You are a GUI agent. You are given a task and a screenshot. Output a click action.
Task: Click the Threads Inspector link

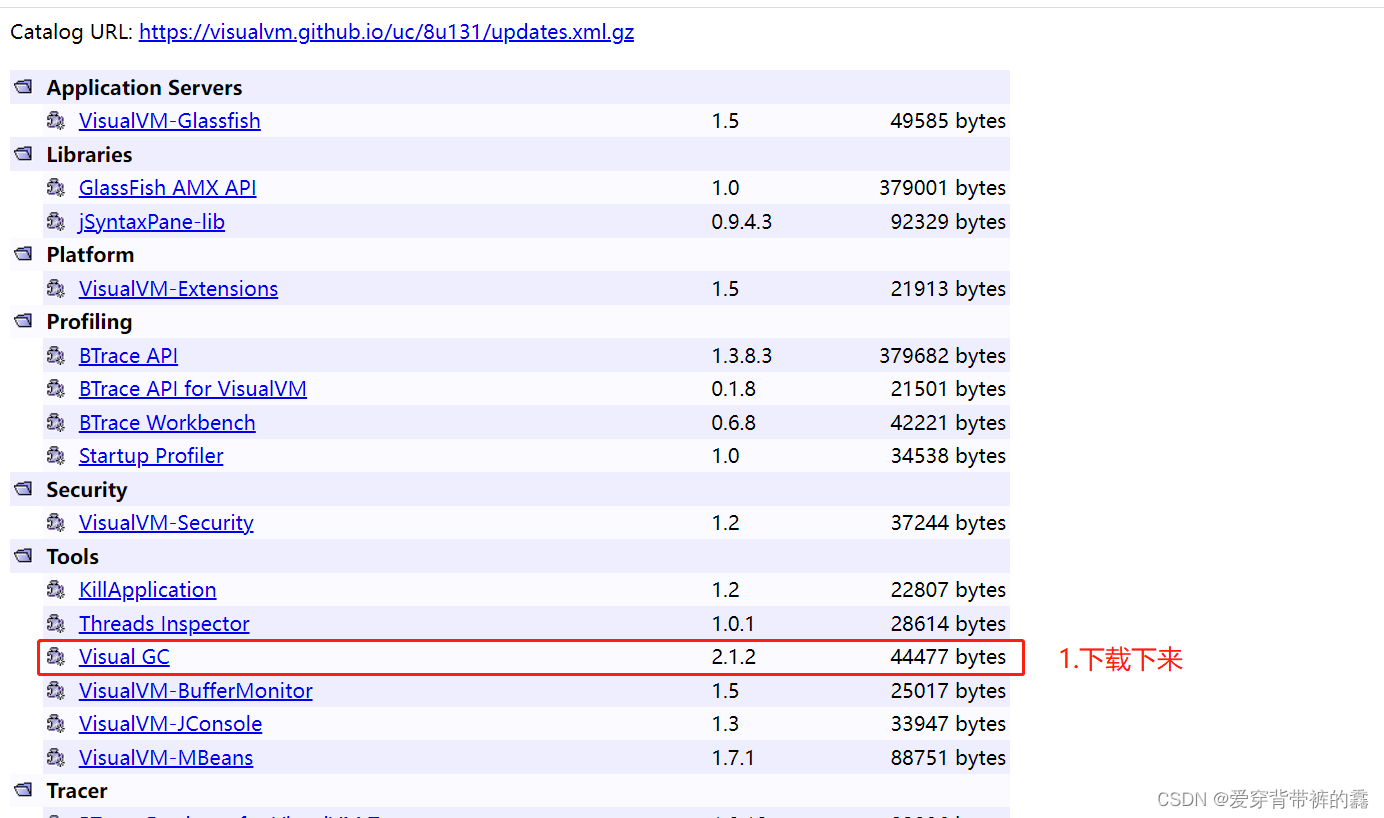[x=164, y=624]
